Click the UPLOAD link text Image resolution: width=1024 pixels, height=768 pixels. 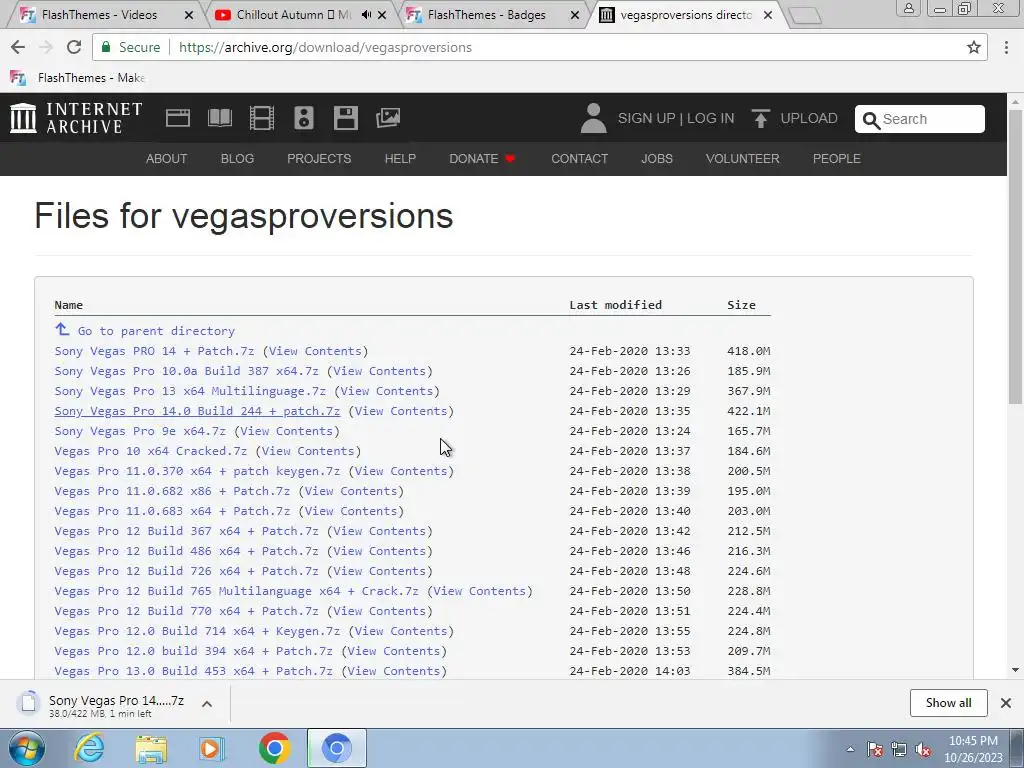(809, 118)
